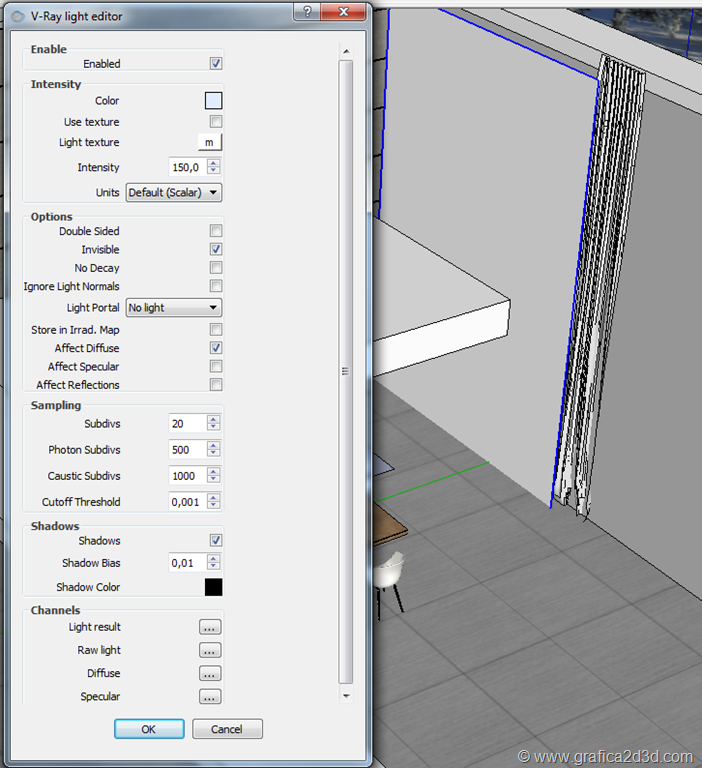The image size is (702, 768).
Task: Open the Units dropdown
Action: [x=173, y=192]
